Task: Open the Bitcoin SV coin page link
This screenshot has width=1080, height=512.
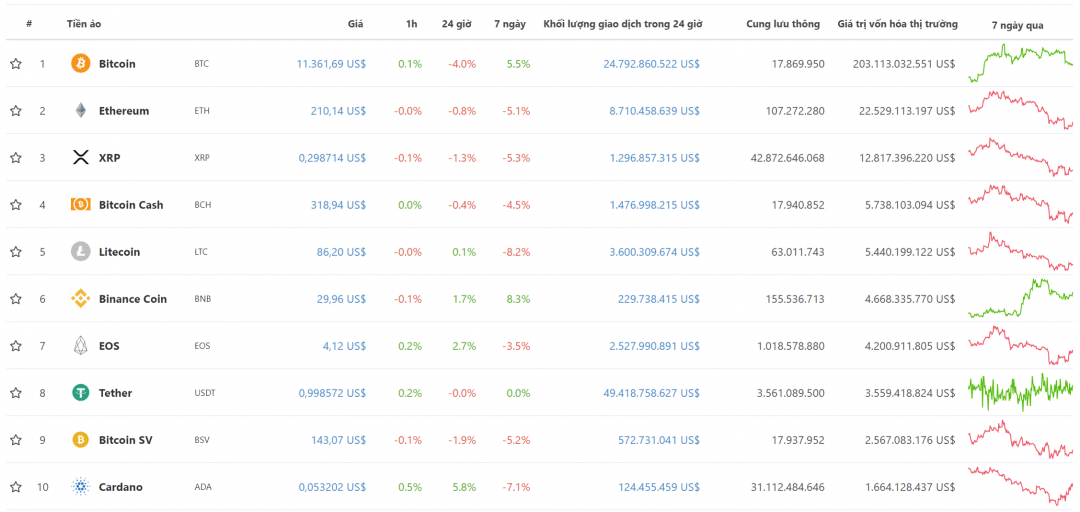Action: [x=125, y=440]
